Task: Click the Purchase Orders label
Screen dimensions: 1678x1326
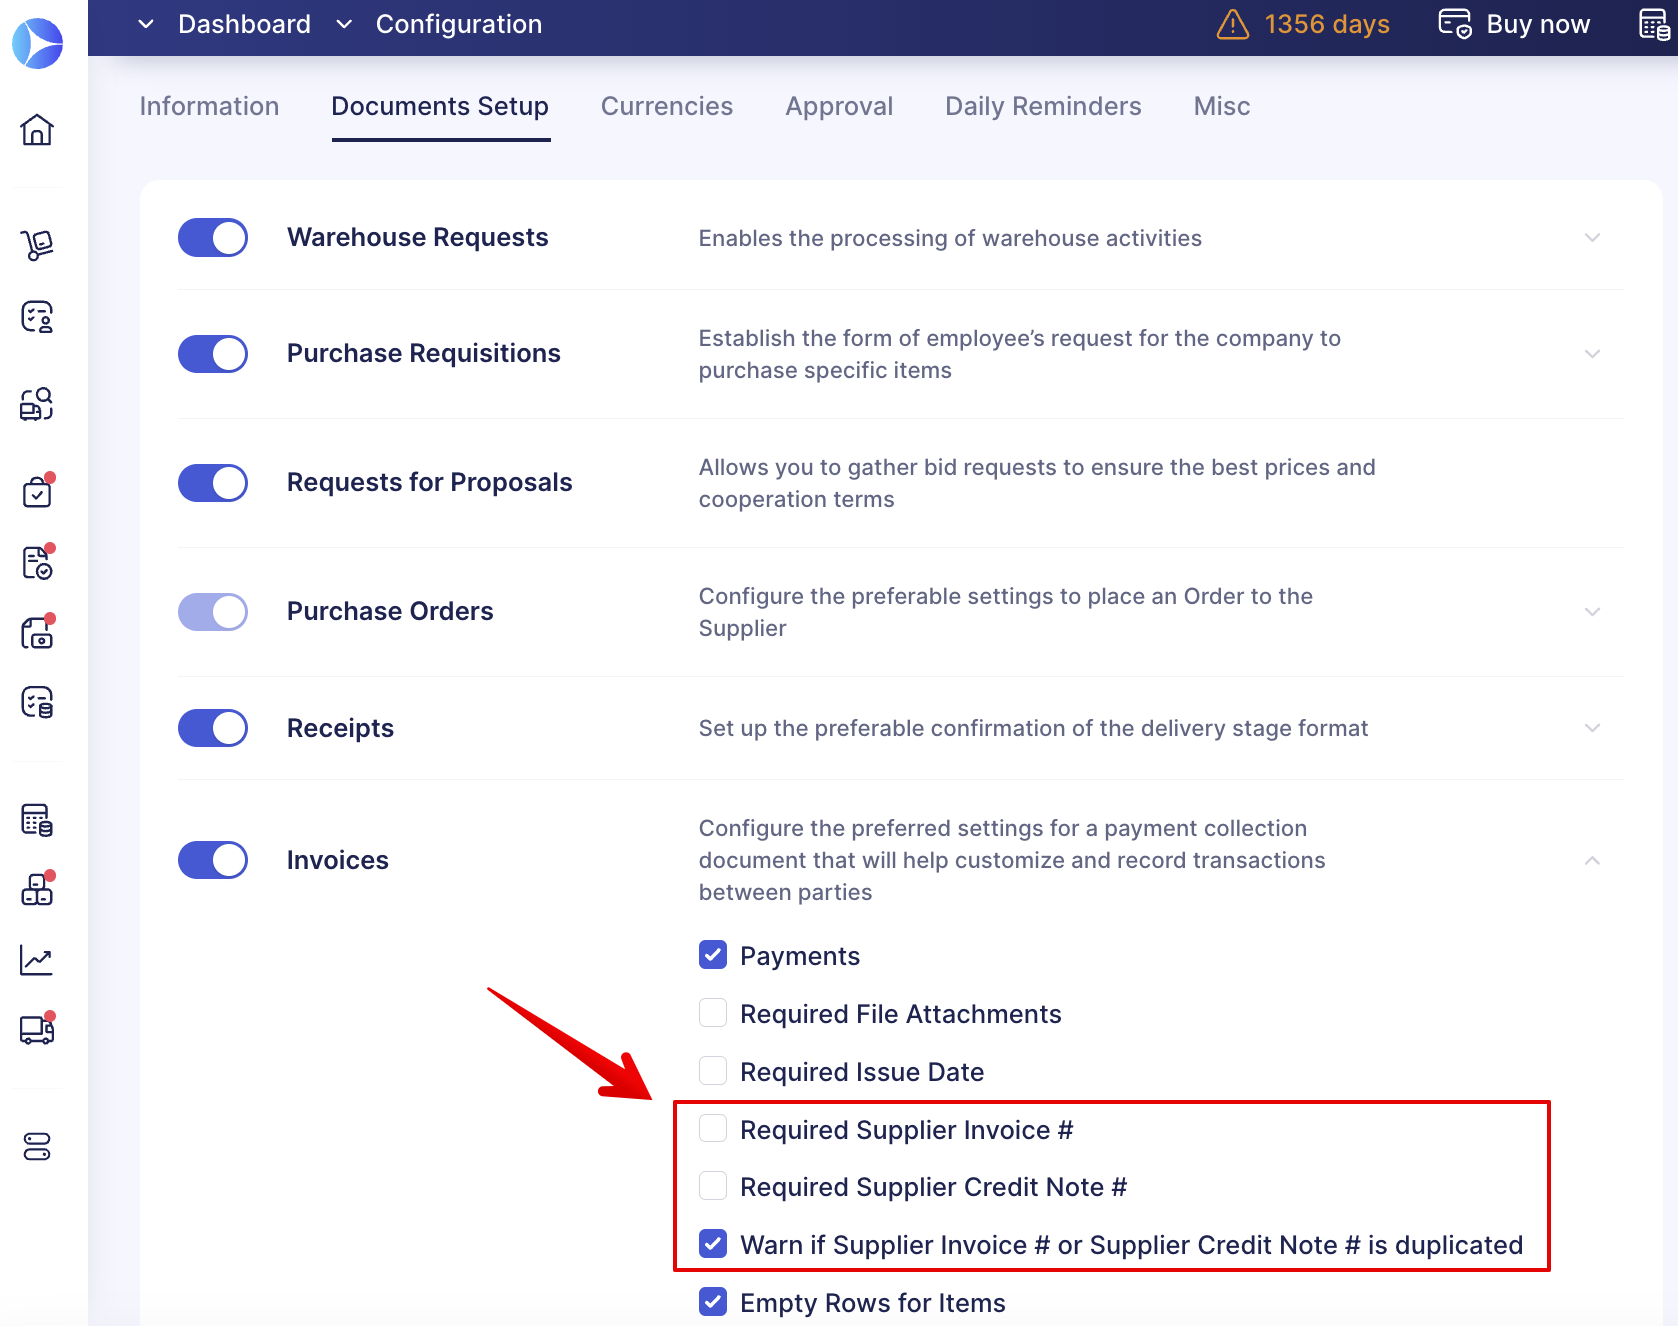Action: point(390,612)
